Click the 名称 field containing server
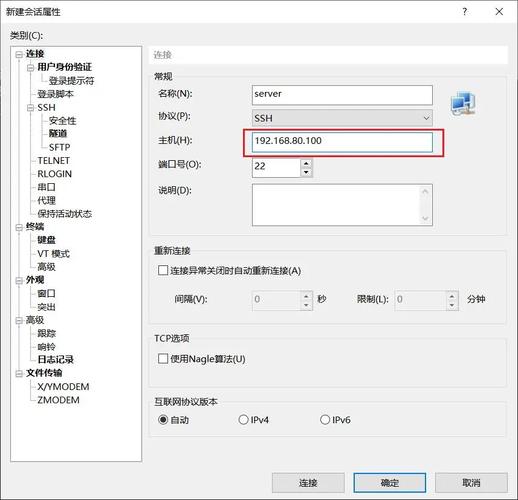Screen dimensions: 518x500 click(342, 95)
